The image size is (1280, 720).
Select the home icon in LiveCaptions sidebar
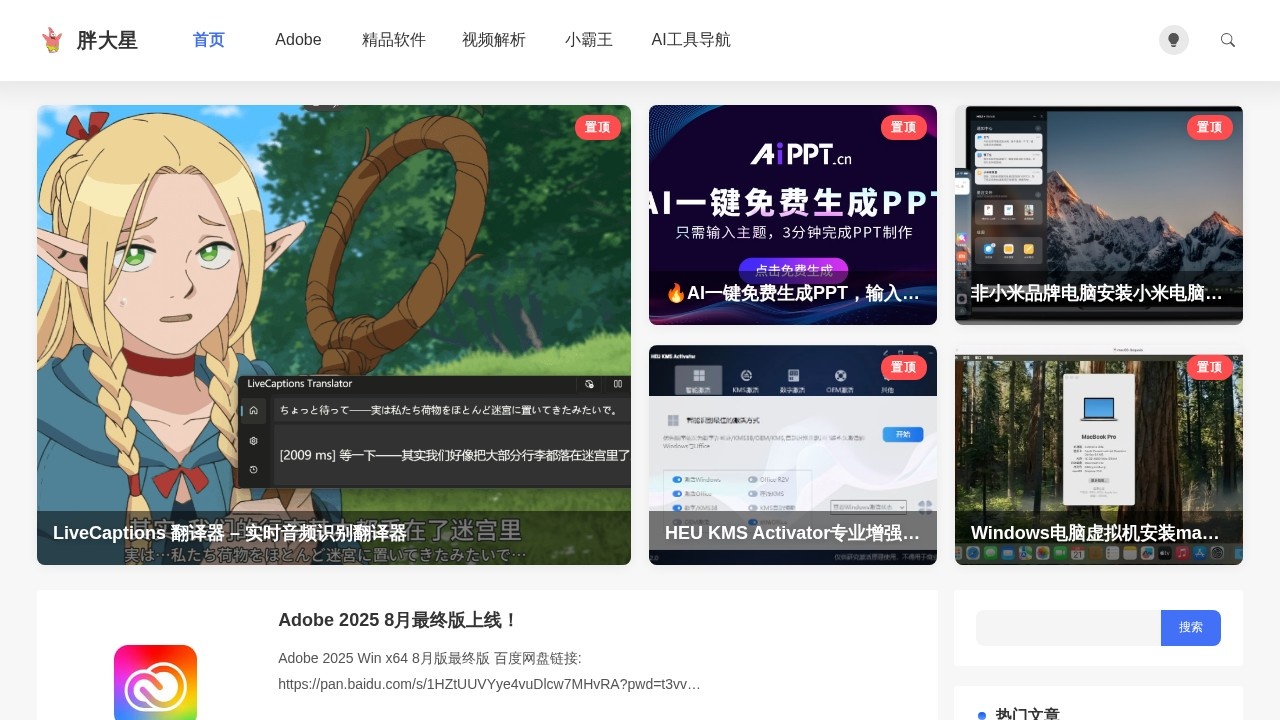pos(253,411)
